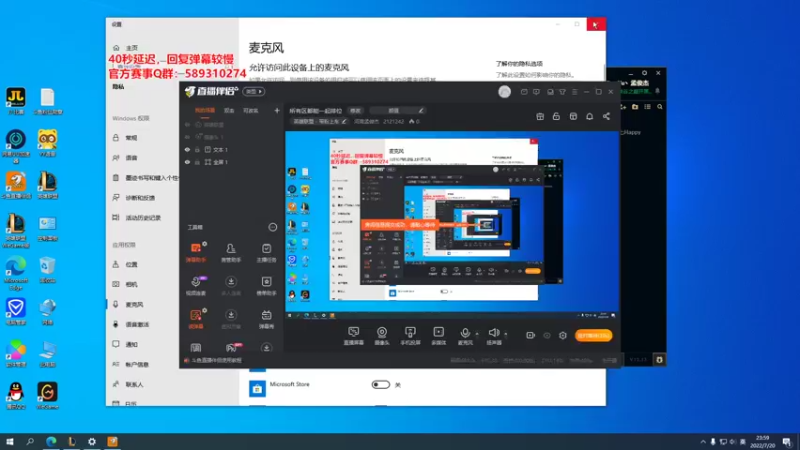Open 活动历史记录 settings item
This screenshot has height=450, width=800.
point(143,217)
